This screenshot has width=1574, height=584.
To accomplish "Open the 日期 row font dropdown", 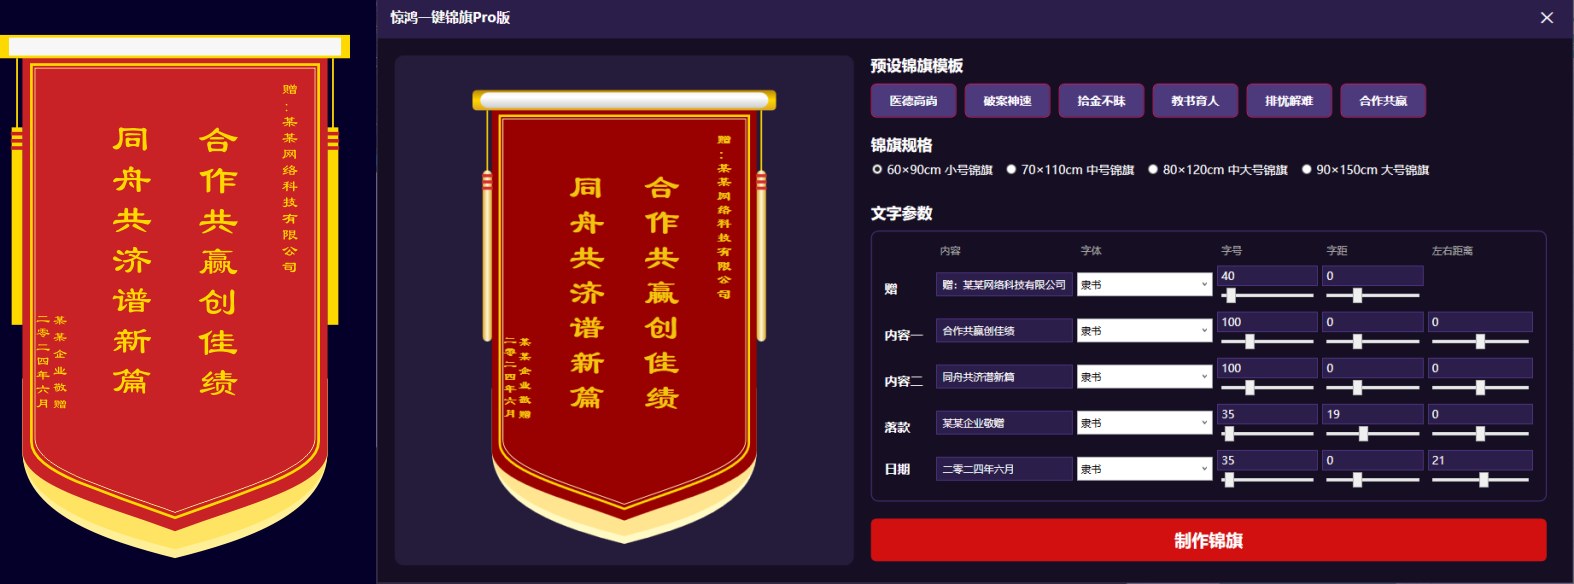I will (1144, 469).
